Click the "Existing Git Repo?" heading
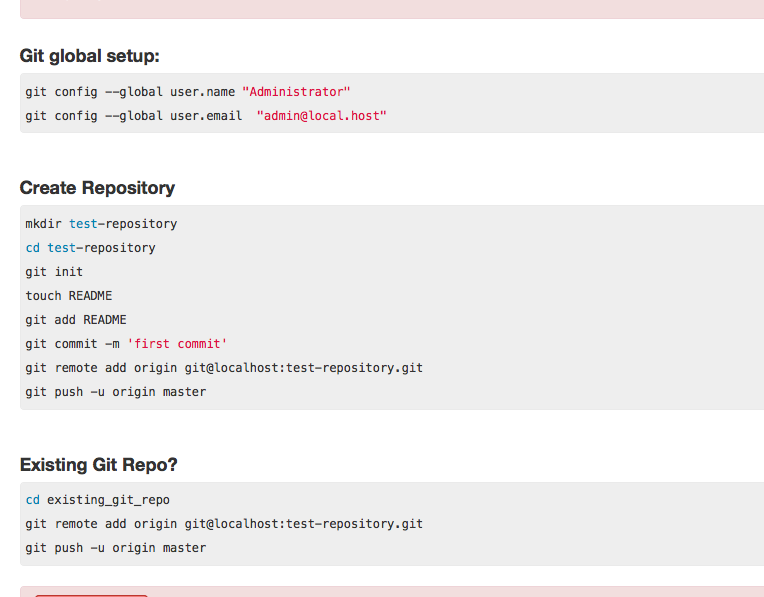The height and width of the screenshot is (597, 764). pos(99,465)
